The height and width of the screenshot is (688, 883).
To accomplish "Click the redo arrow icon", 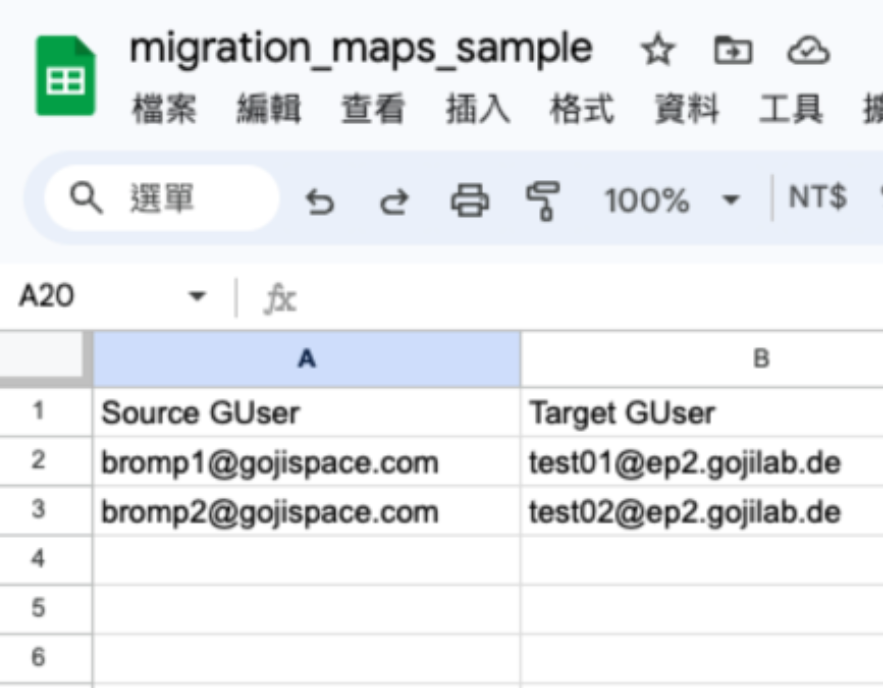I will [x=394, y=202].
